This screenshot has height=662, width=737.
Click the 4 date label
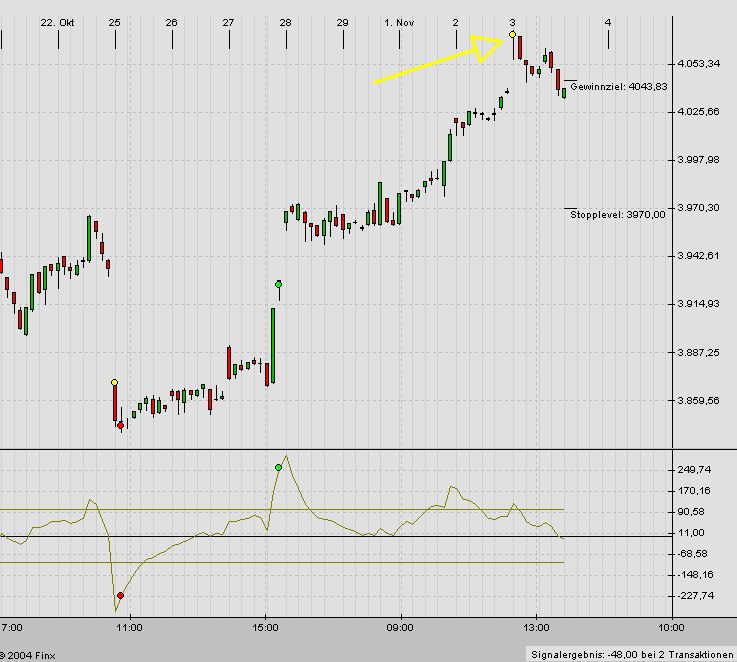tap(608, 23)
